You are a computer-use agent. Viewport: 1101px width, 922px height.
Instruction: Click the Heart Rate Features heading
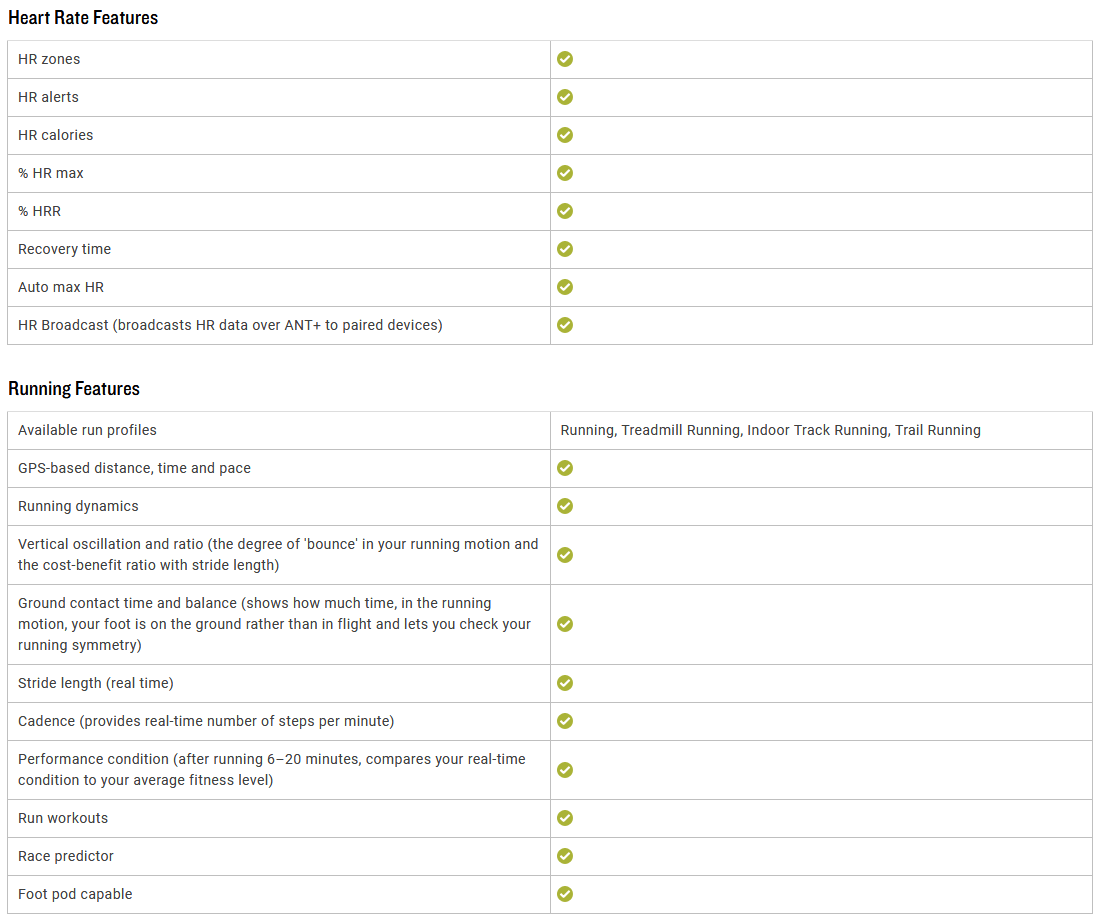83,18
